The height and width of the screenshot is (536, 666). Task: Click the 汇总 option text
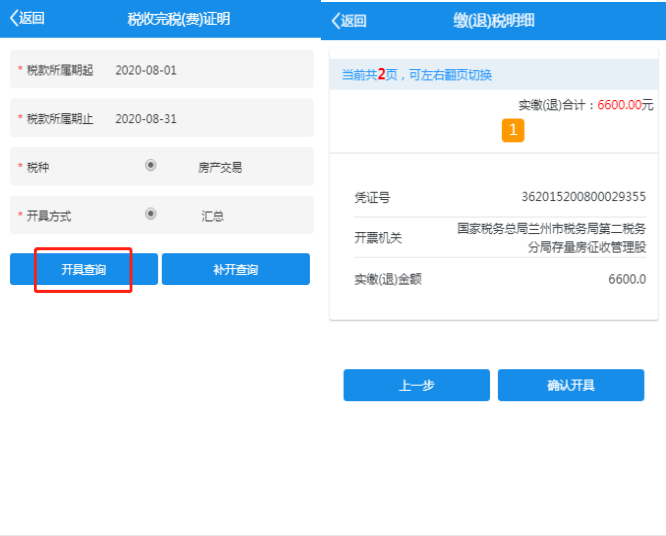point(212,216)
